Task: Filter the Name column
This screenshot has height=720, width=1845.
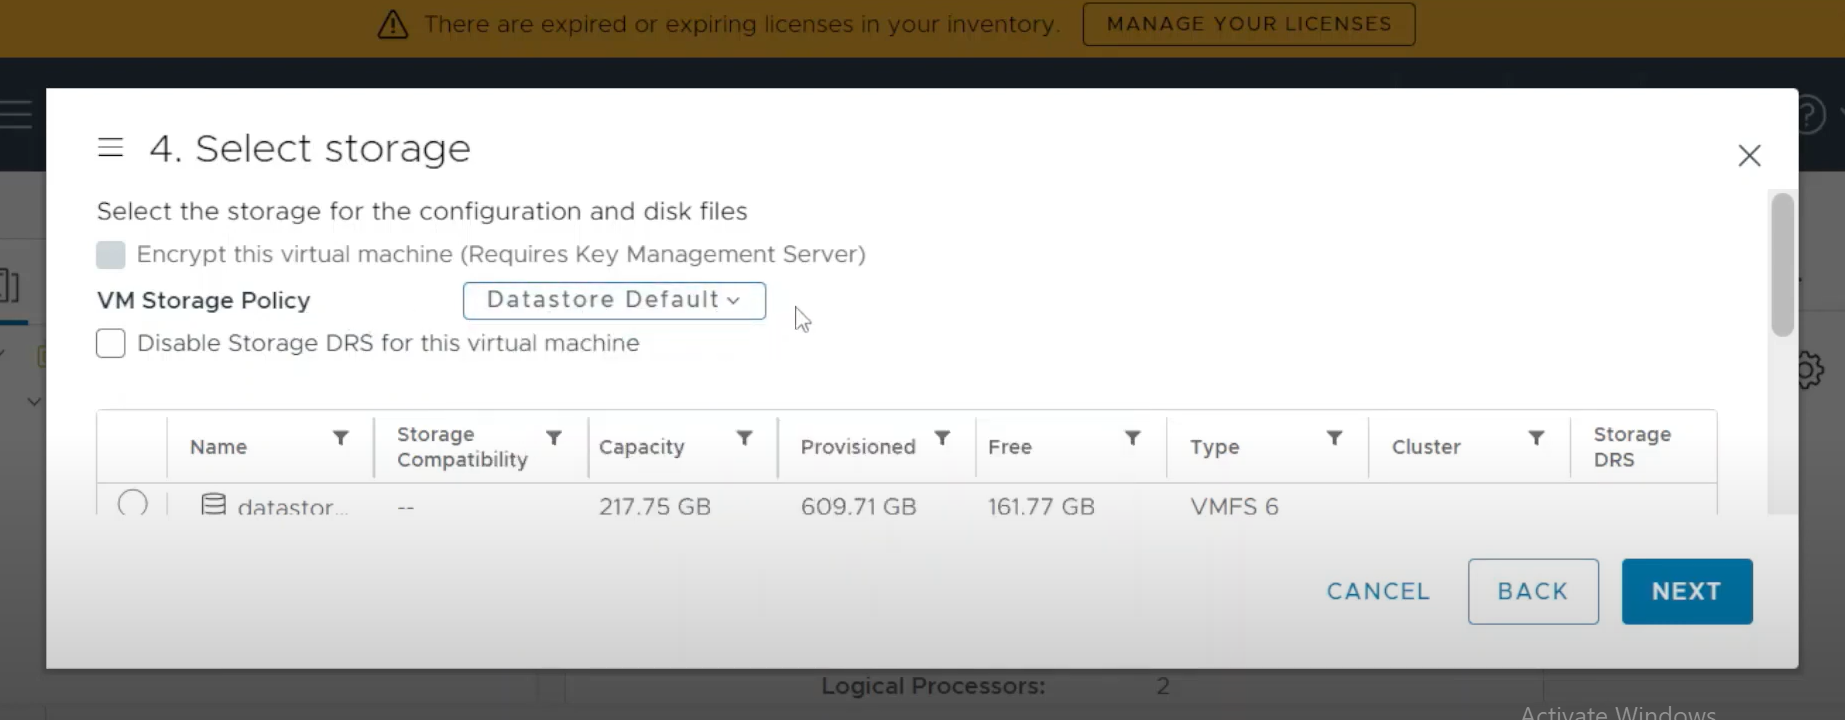Action: 341,438
